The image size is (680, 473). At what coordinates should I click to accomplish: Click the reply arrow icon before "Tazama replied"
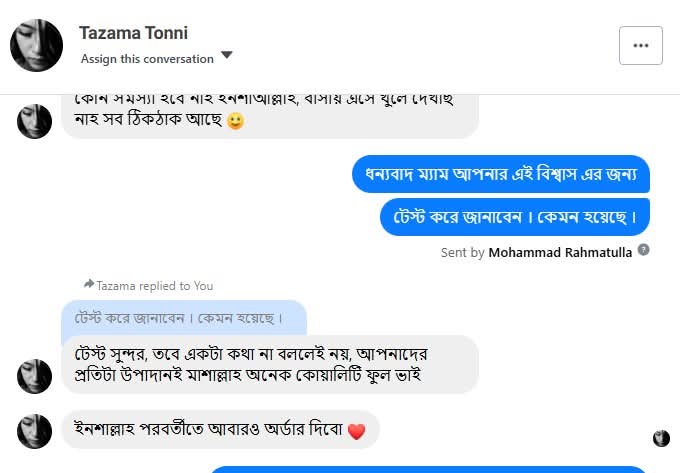(89, 285)
